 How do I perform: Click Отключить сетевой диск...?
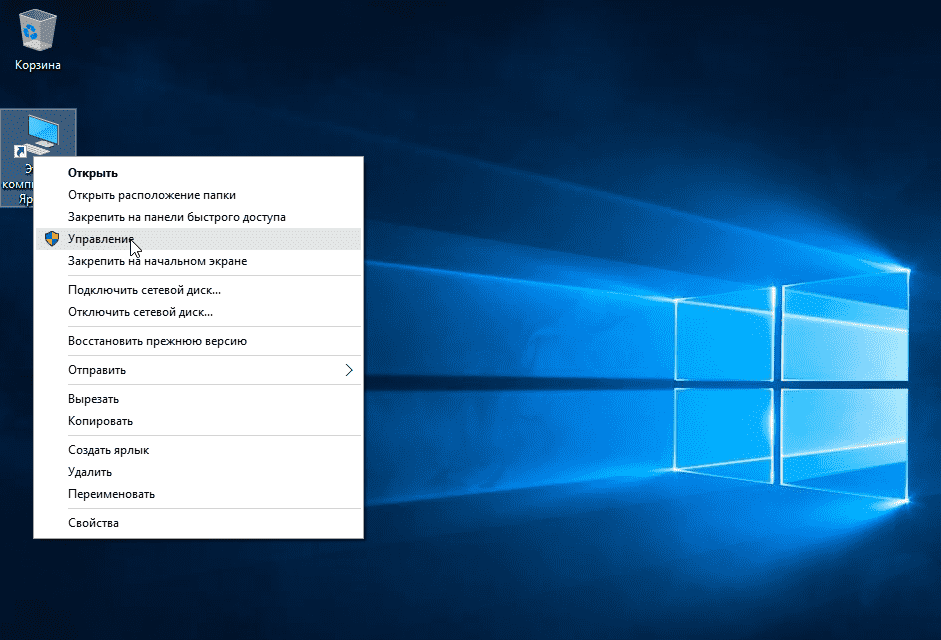click(x=140, y=312)
